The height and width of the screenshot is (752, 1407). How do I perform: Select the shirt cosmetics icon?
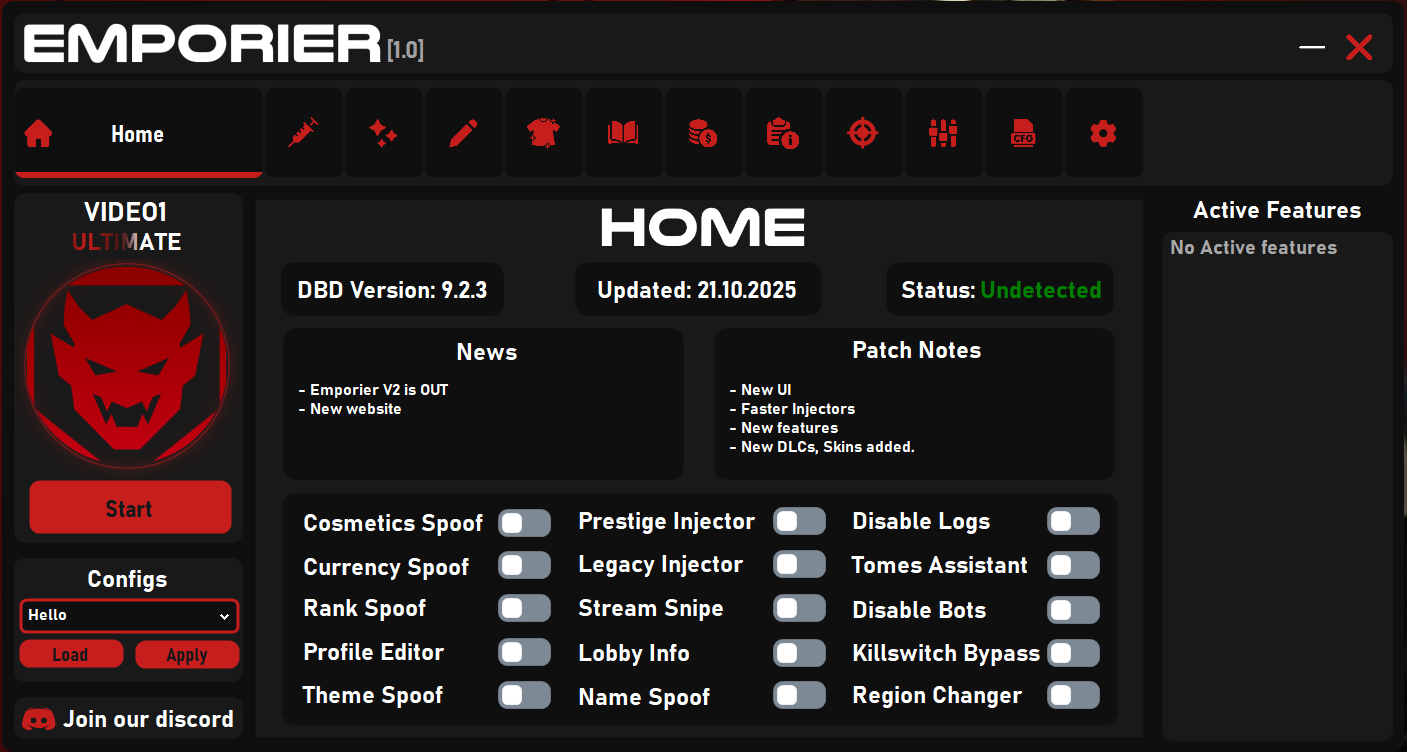[x=543, y=133]
